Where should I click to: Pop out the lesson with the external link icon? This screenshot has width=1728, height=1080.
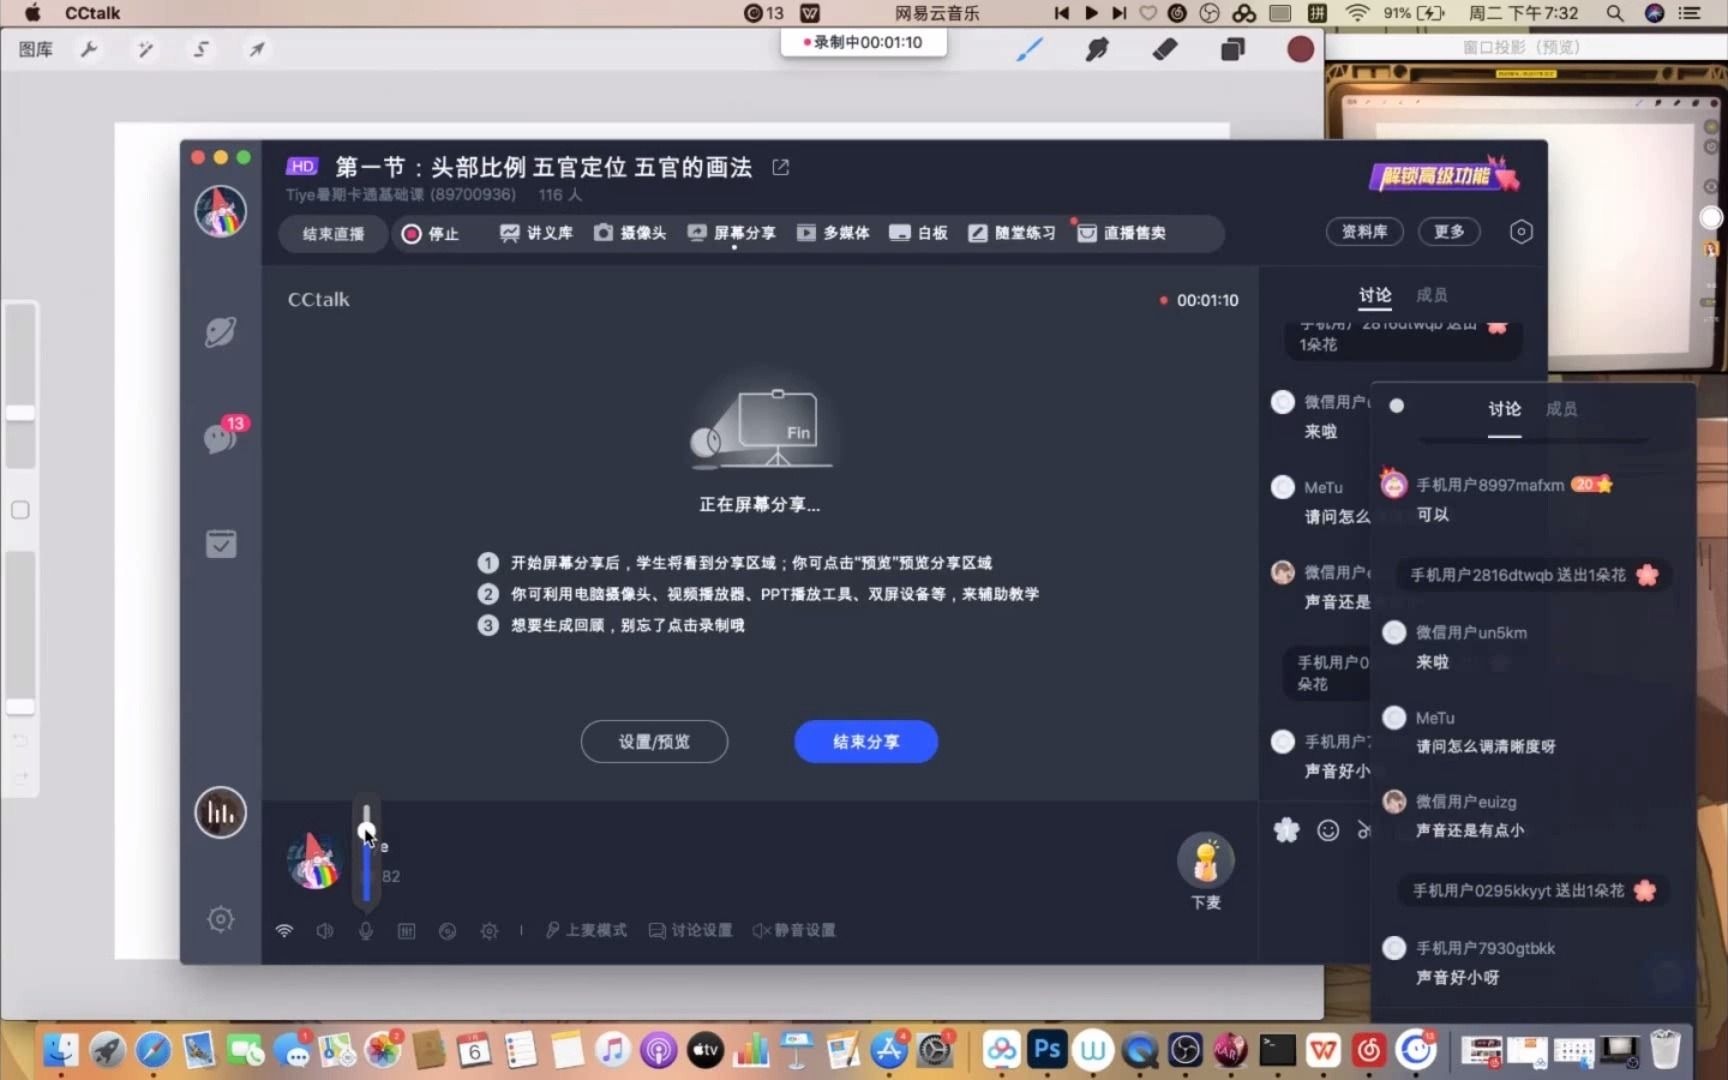[781, 167]
